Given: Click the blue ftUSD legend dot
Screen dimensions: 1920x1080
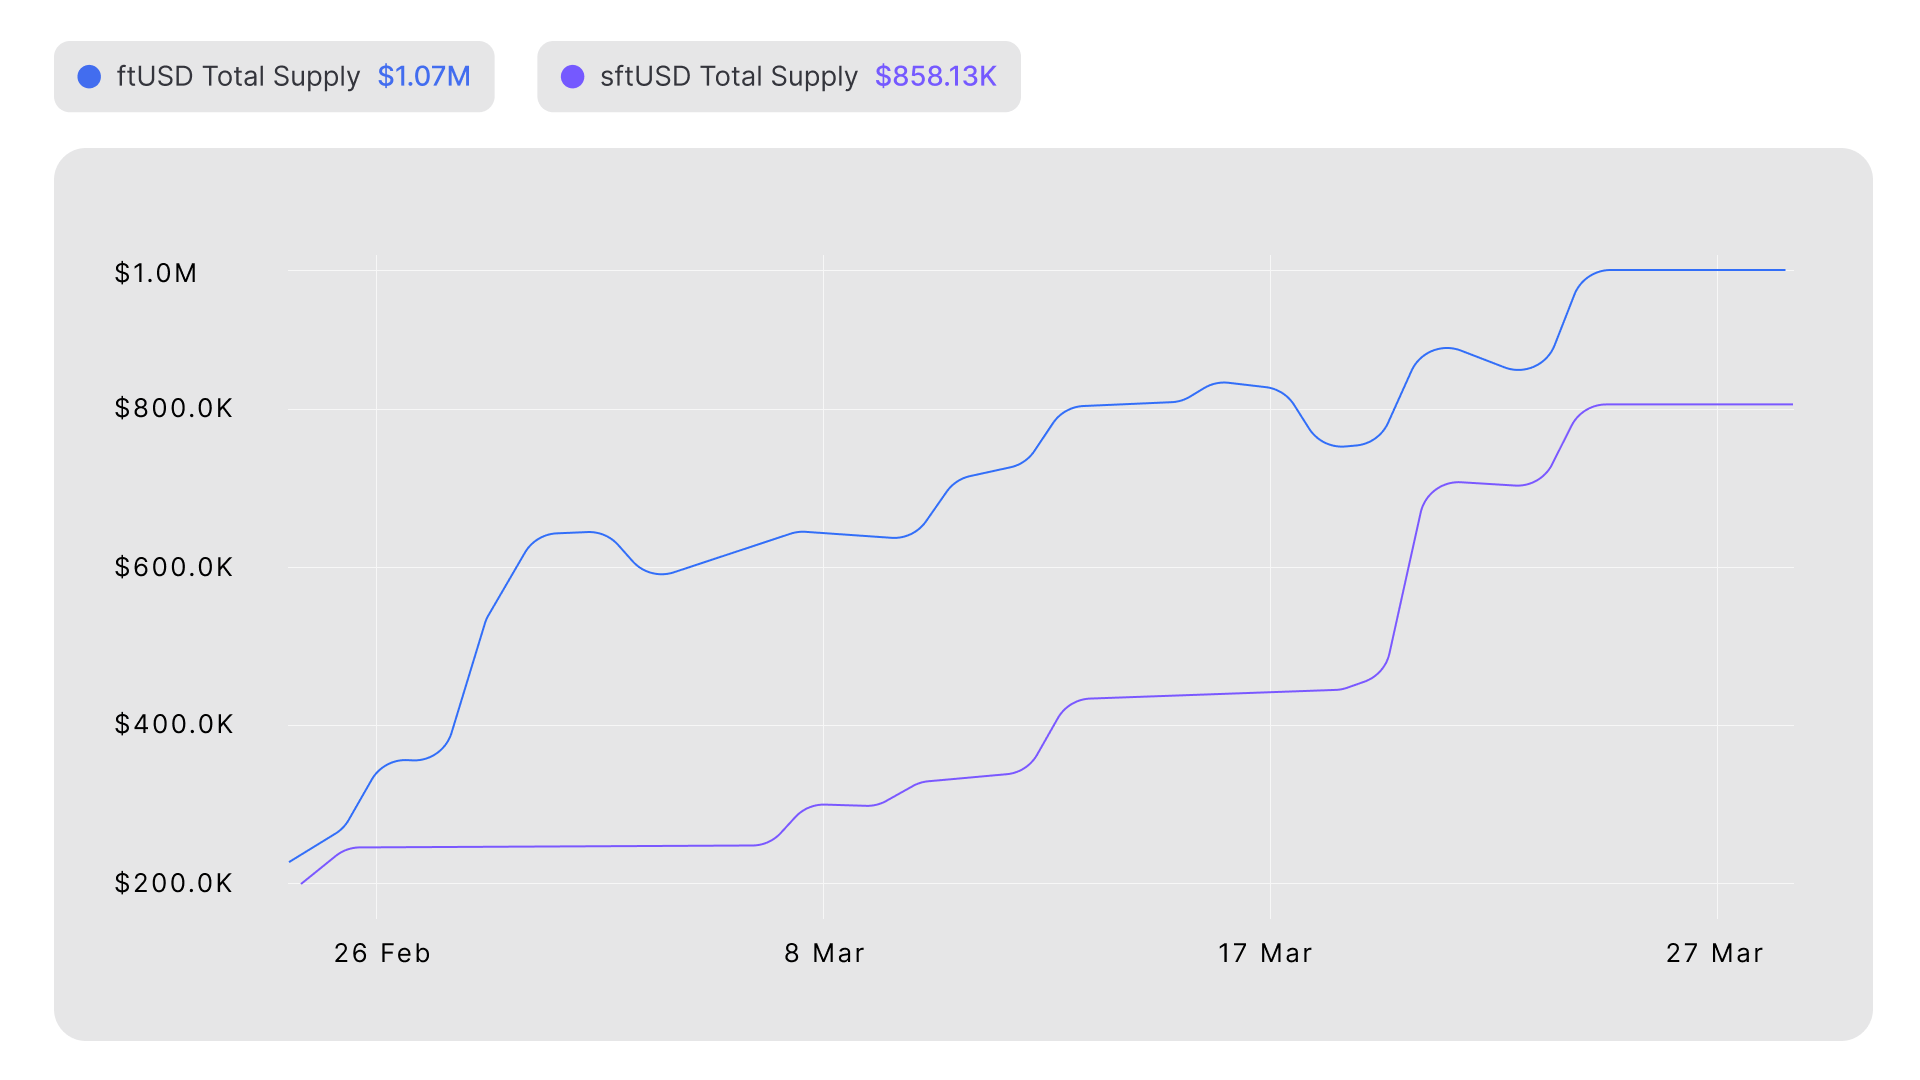Looking at the screenshot, I should (x=89, y=77).
